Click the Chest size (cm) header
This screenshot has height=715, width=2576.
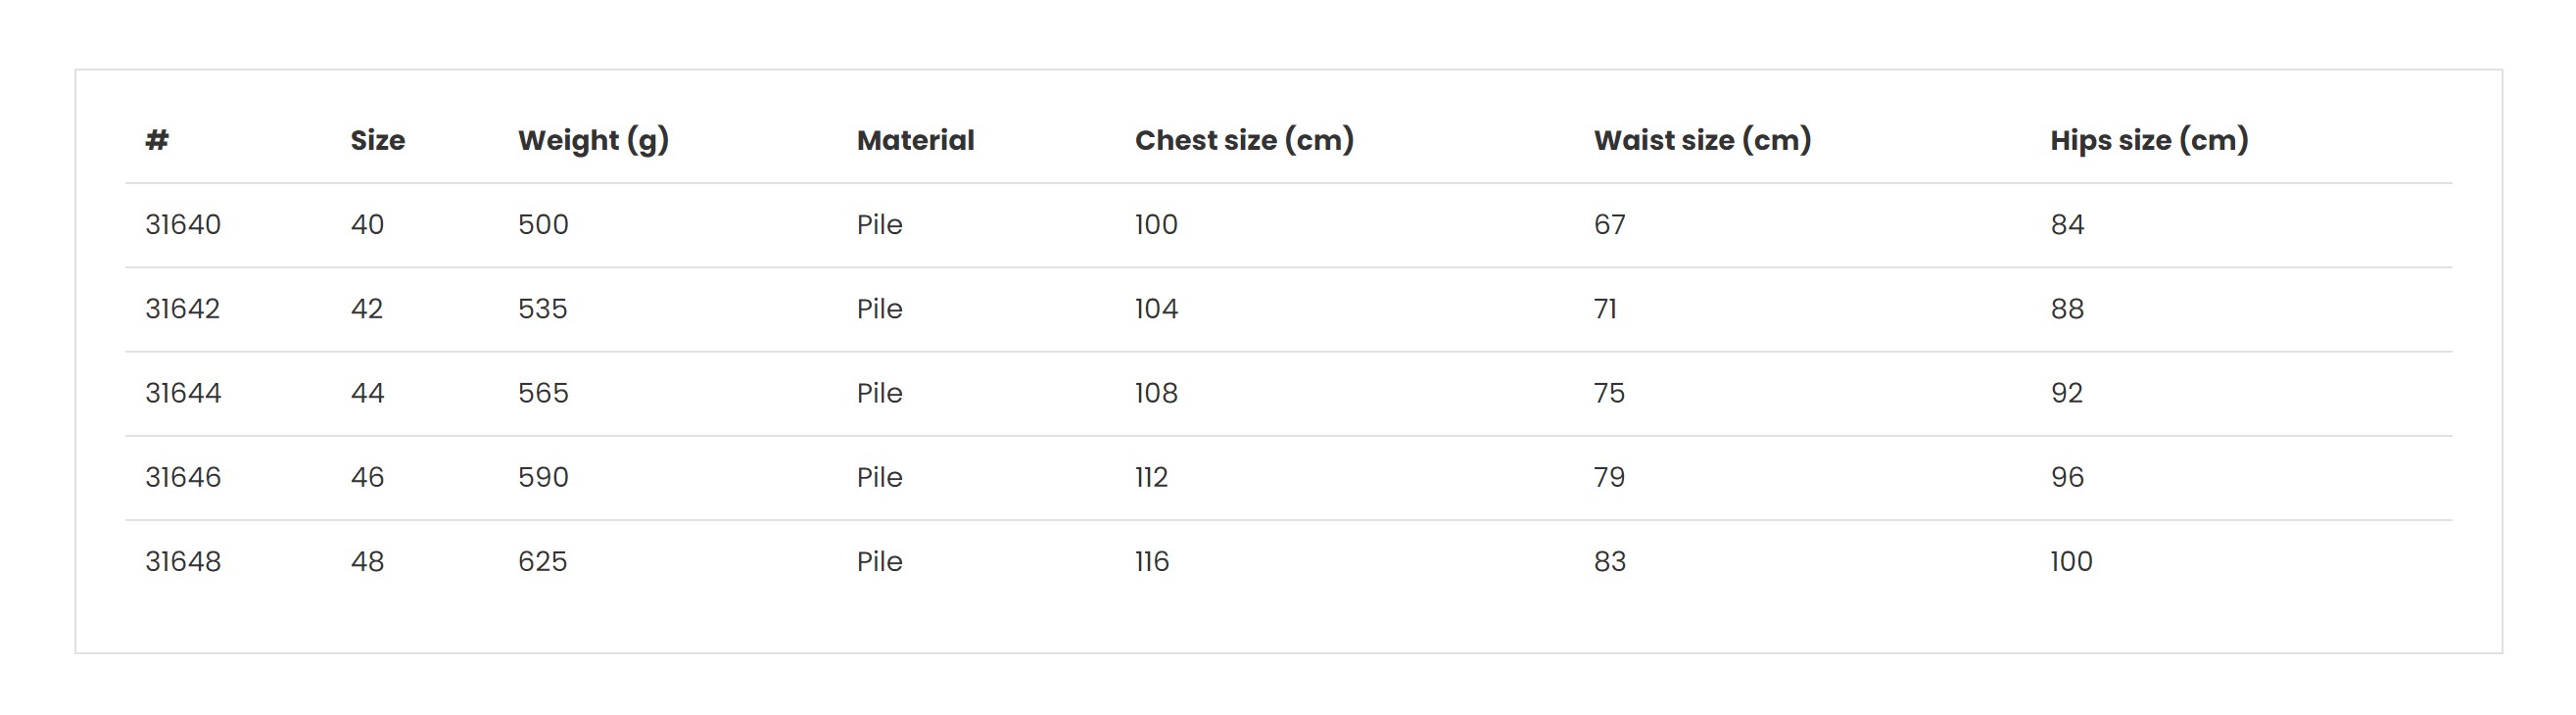(x=1244, y=141)
